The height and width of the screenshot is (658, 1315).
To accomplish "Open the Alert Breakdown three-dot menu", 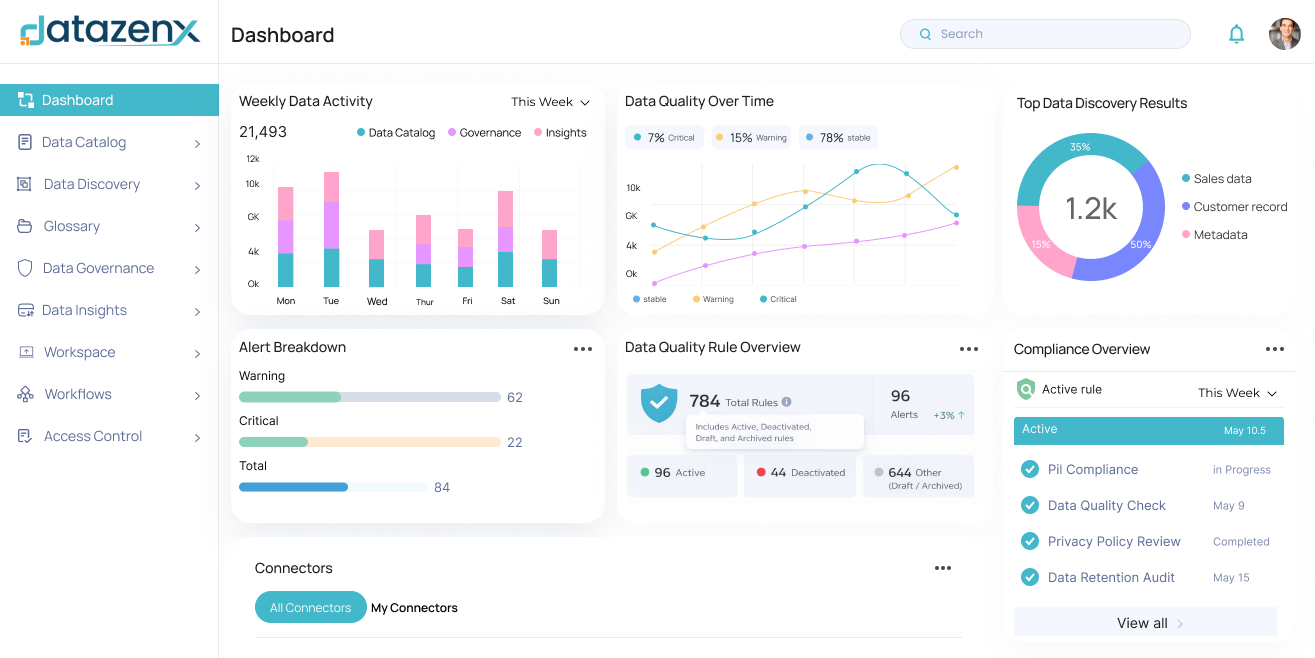I will [583, 349].
